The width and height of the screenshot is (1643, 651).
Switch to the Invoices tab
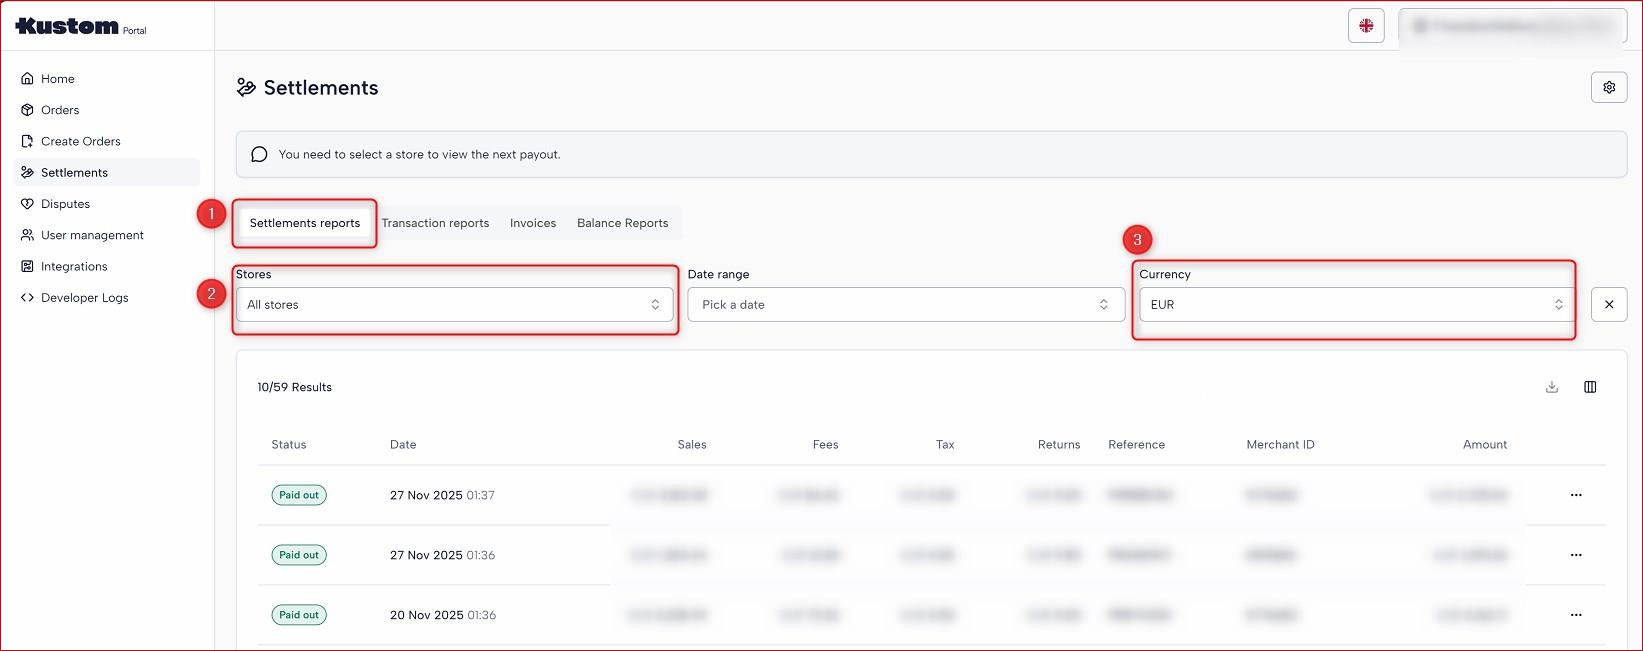[532, 223]
